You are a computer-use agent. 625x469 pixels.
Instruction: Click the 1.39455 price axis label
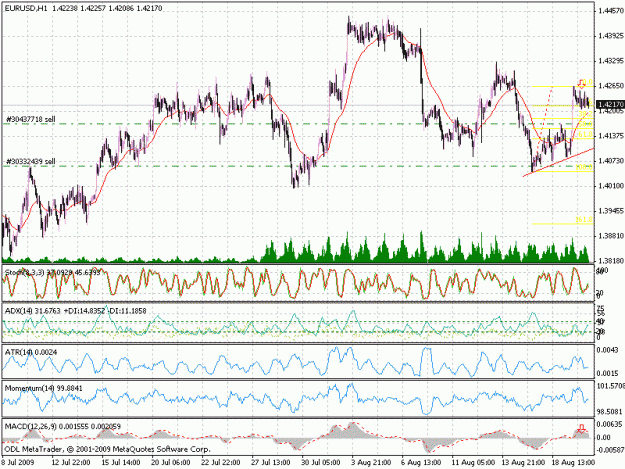coord(611,211)
